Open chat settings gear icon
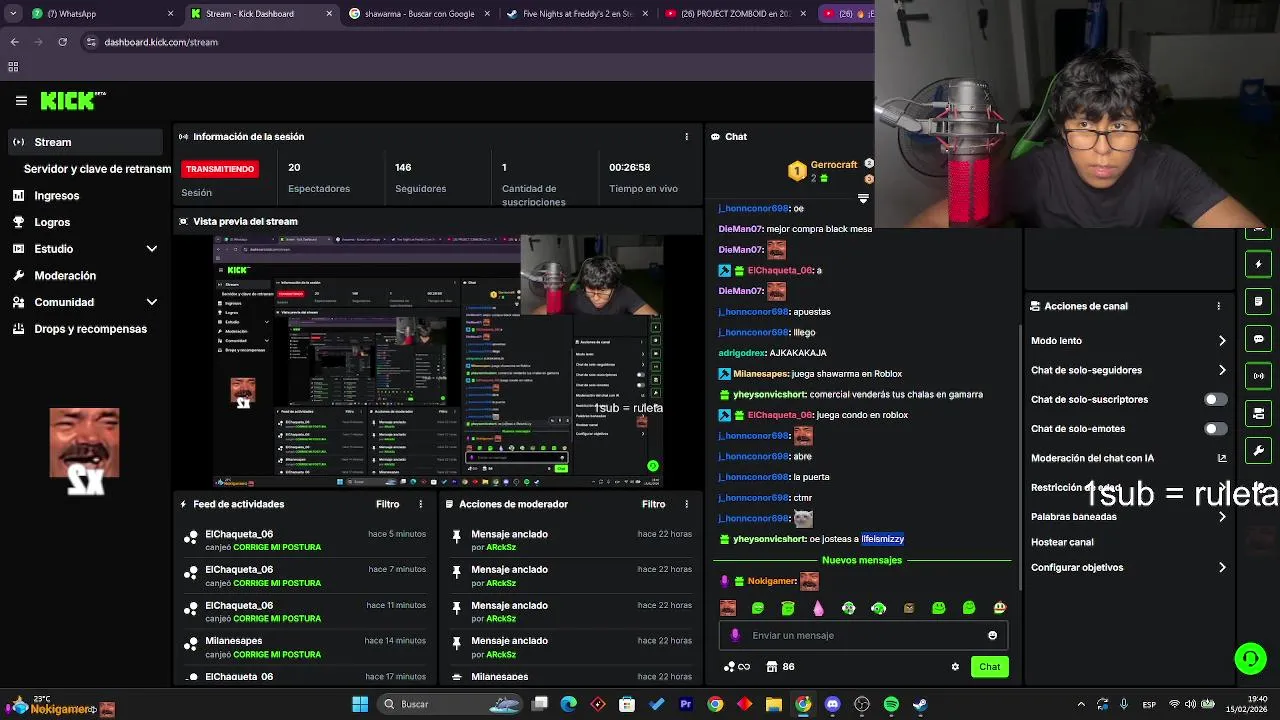 click(x=955, y=667)
